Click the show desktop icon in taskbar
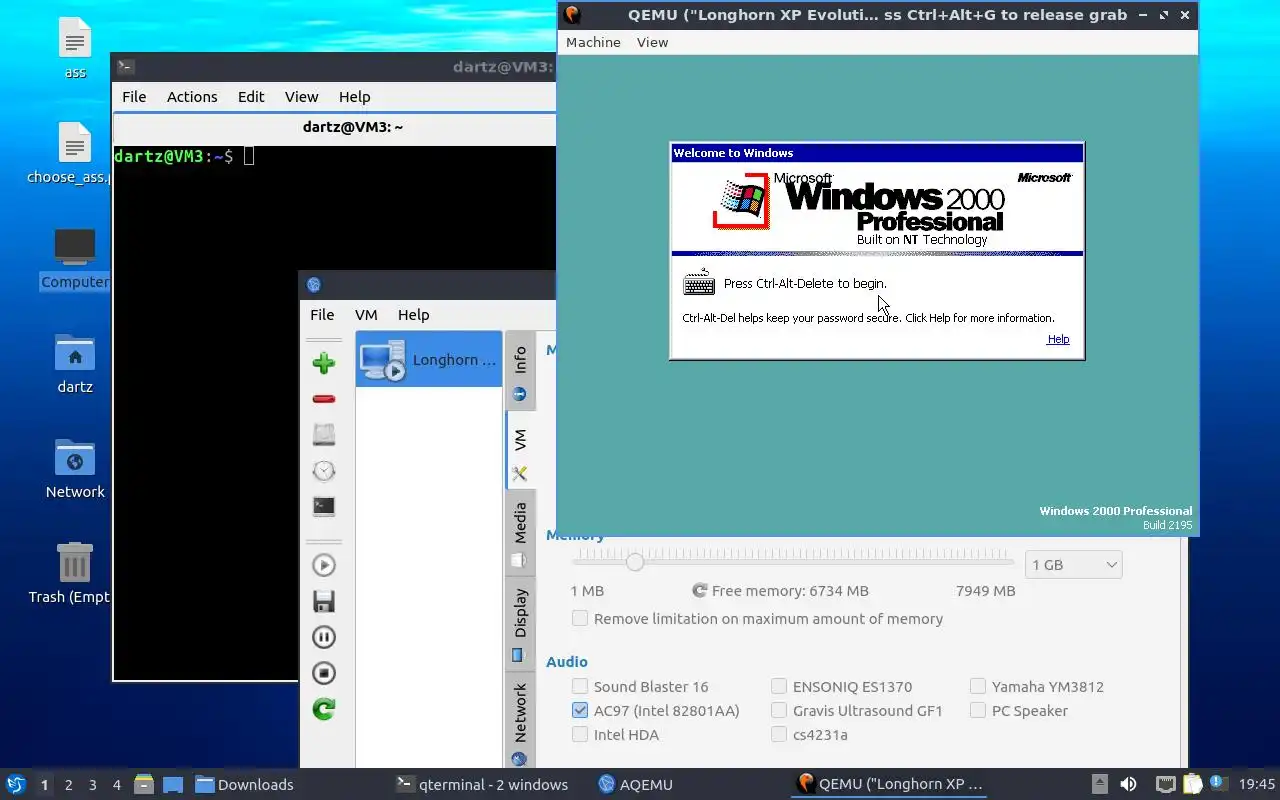 pos(173,784)
